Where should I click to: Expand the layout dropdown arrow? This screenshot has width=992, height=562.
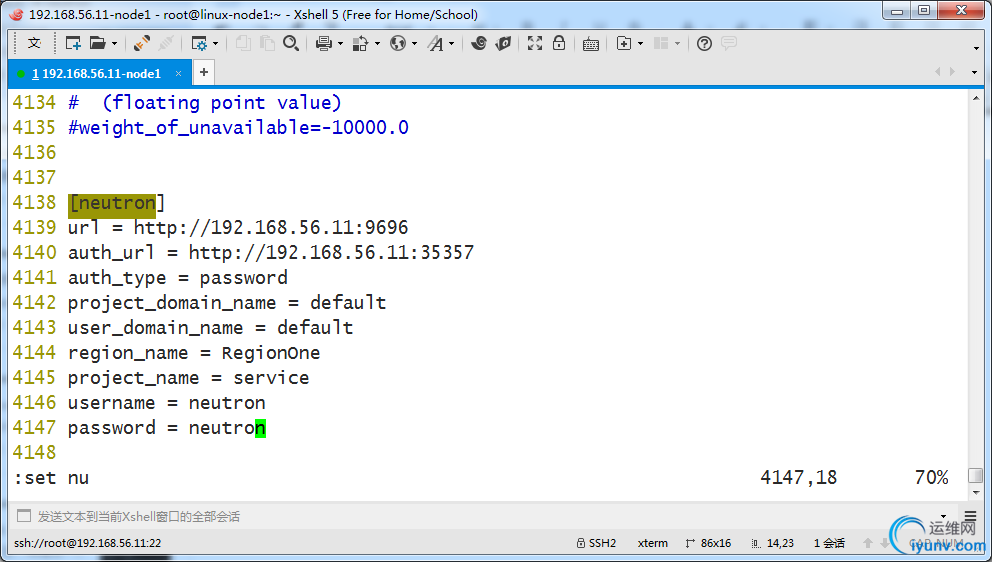(678, 44)
